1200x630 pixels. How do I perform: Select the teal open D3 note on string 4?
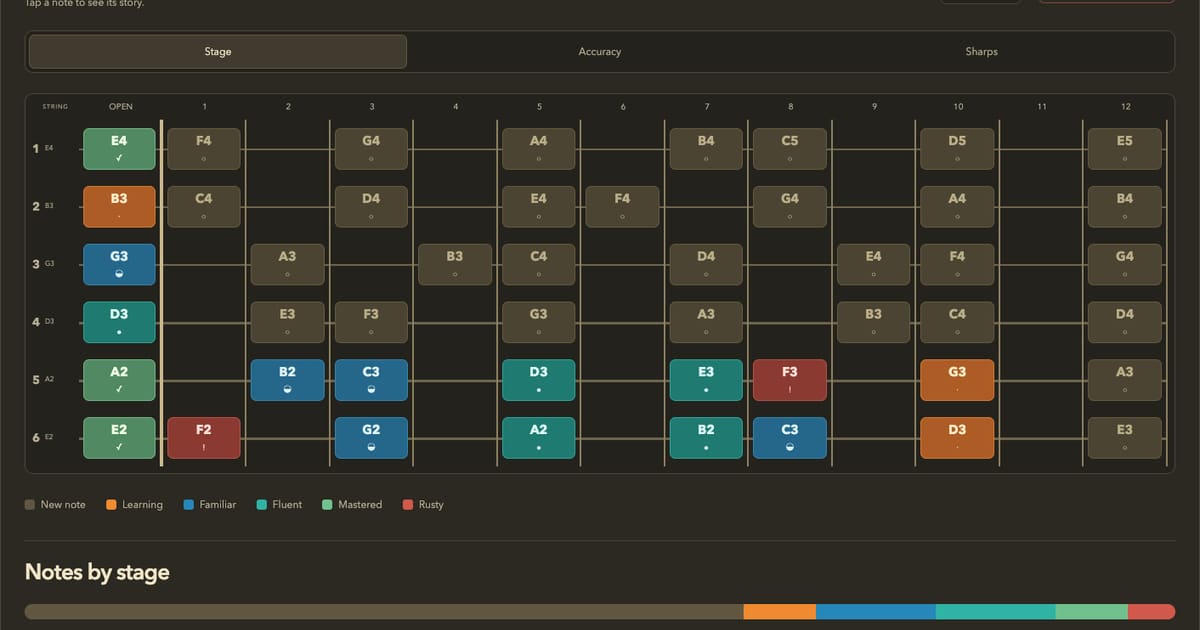120,322
